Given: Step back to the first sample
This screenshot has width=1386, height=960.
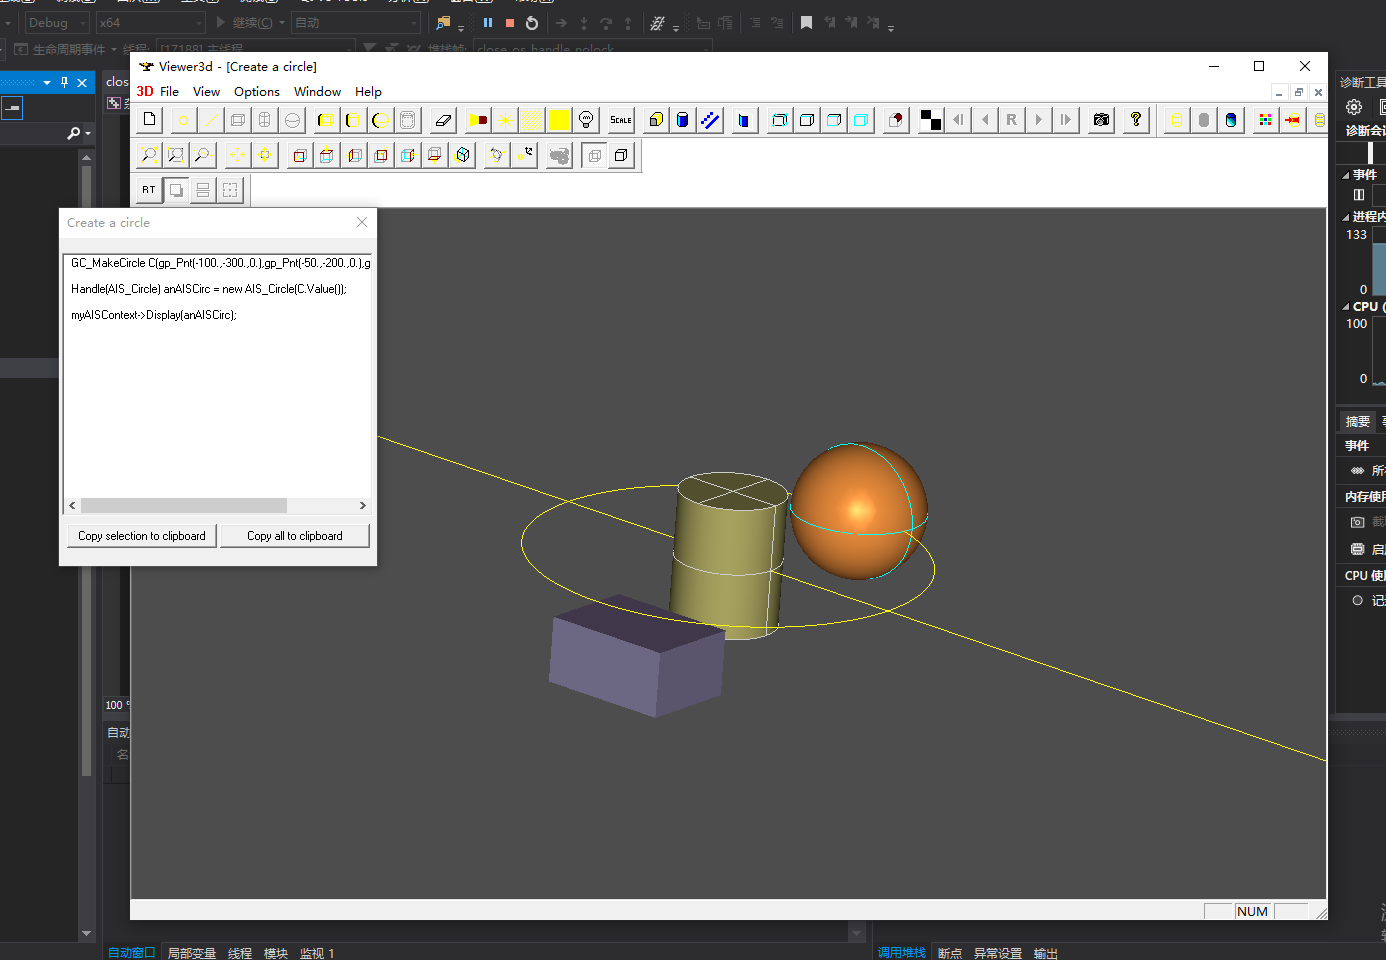Looking at the screenshot, I should pyautogui.click(x=958, y=120).
